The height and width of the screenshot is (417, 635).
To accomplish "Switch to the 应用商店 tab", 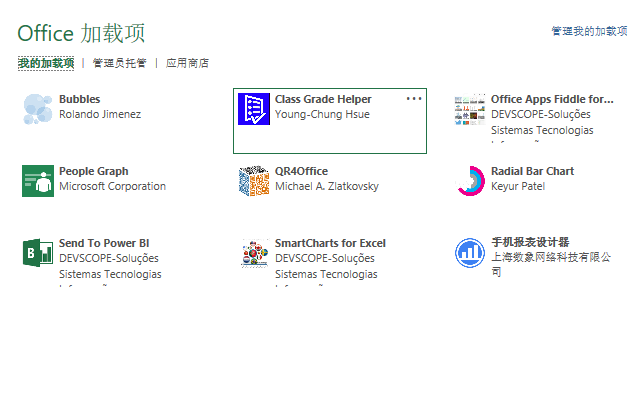I will [x=188, y=63].
